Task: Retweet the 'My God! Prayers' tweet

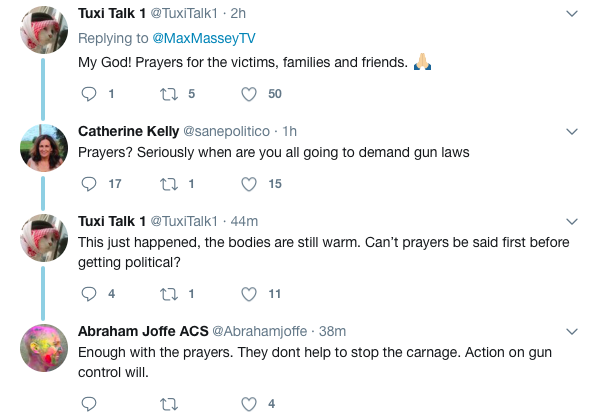Action: [169, 94]
